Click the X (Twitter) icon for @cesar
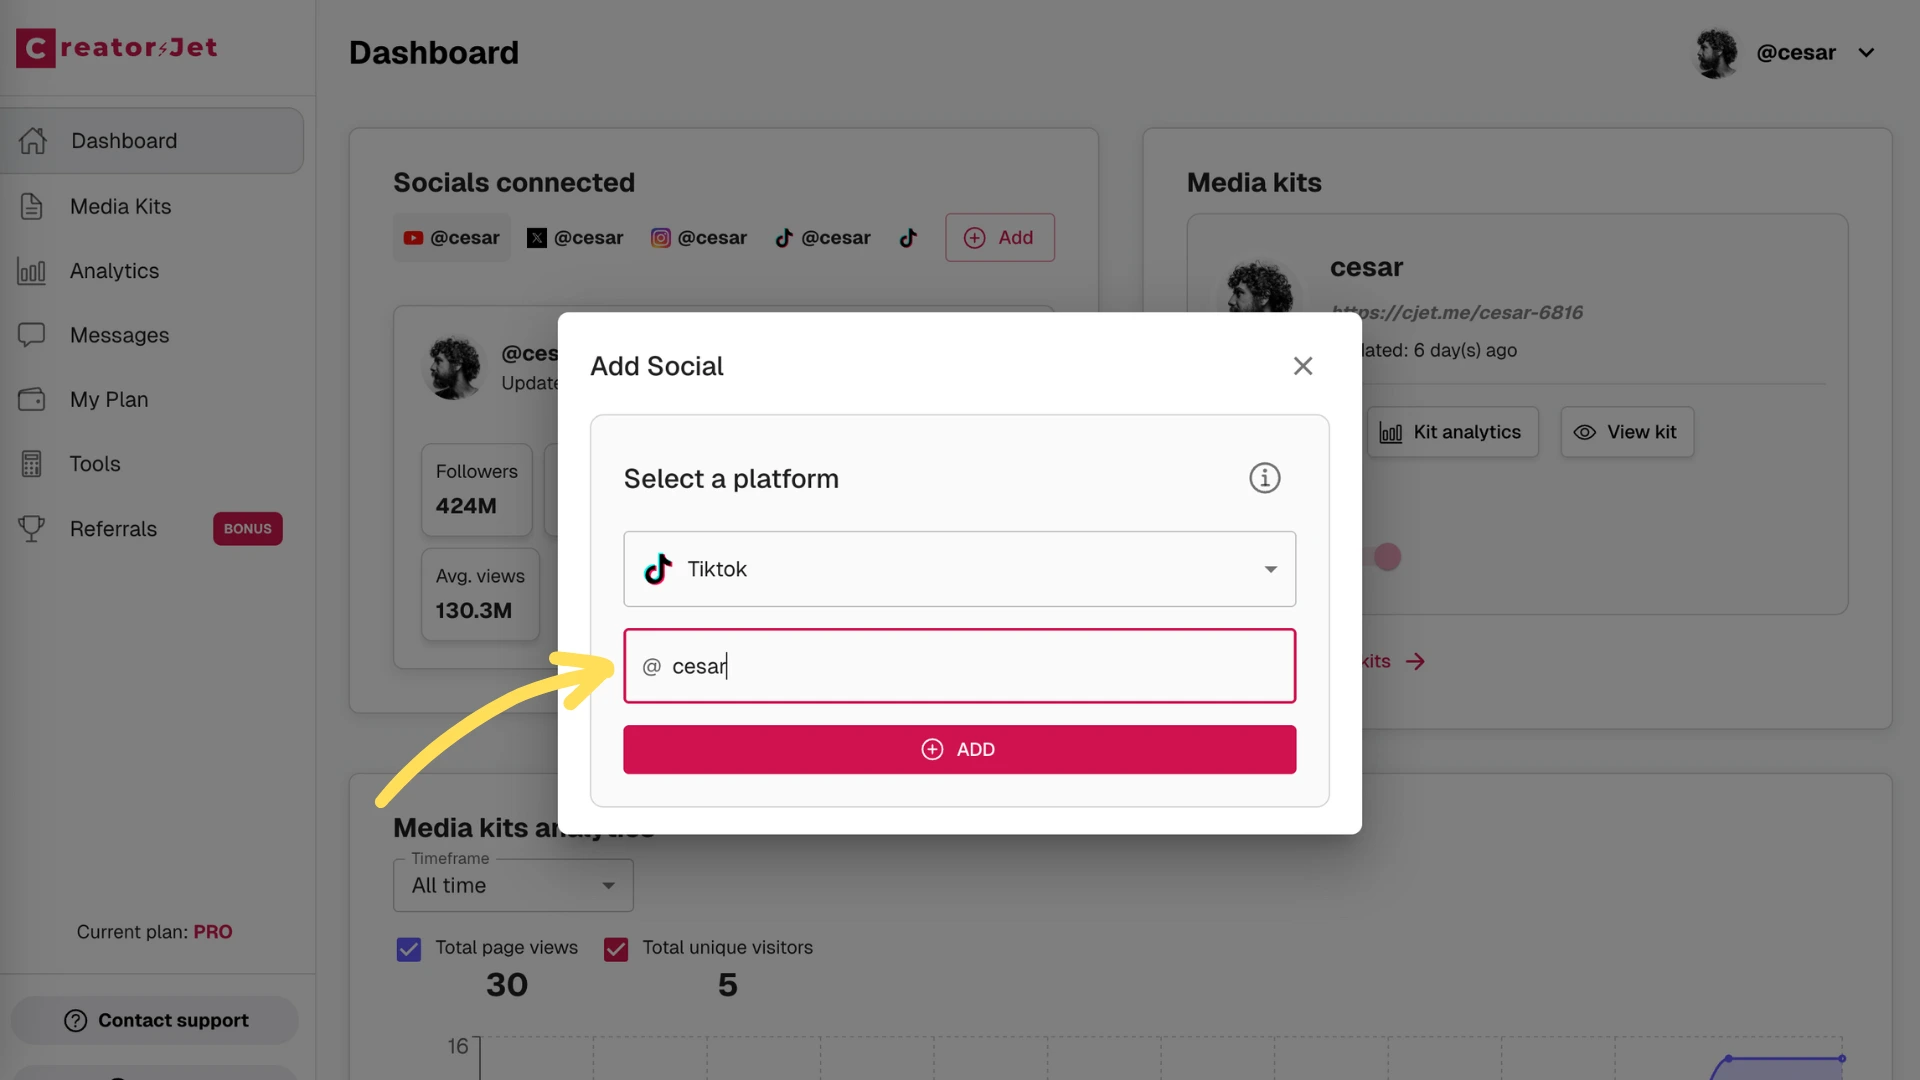 [538, 238]
